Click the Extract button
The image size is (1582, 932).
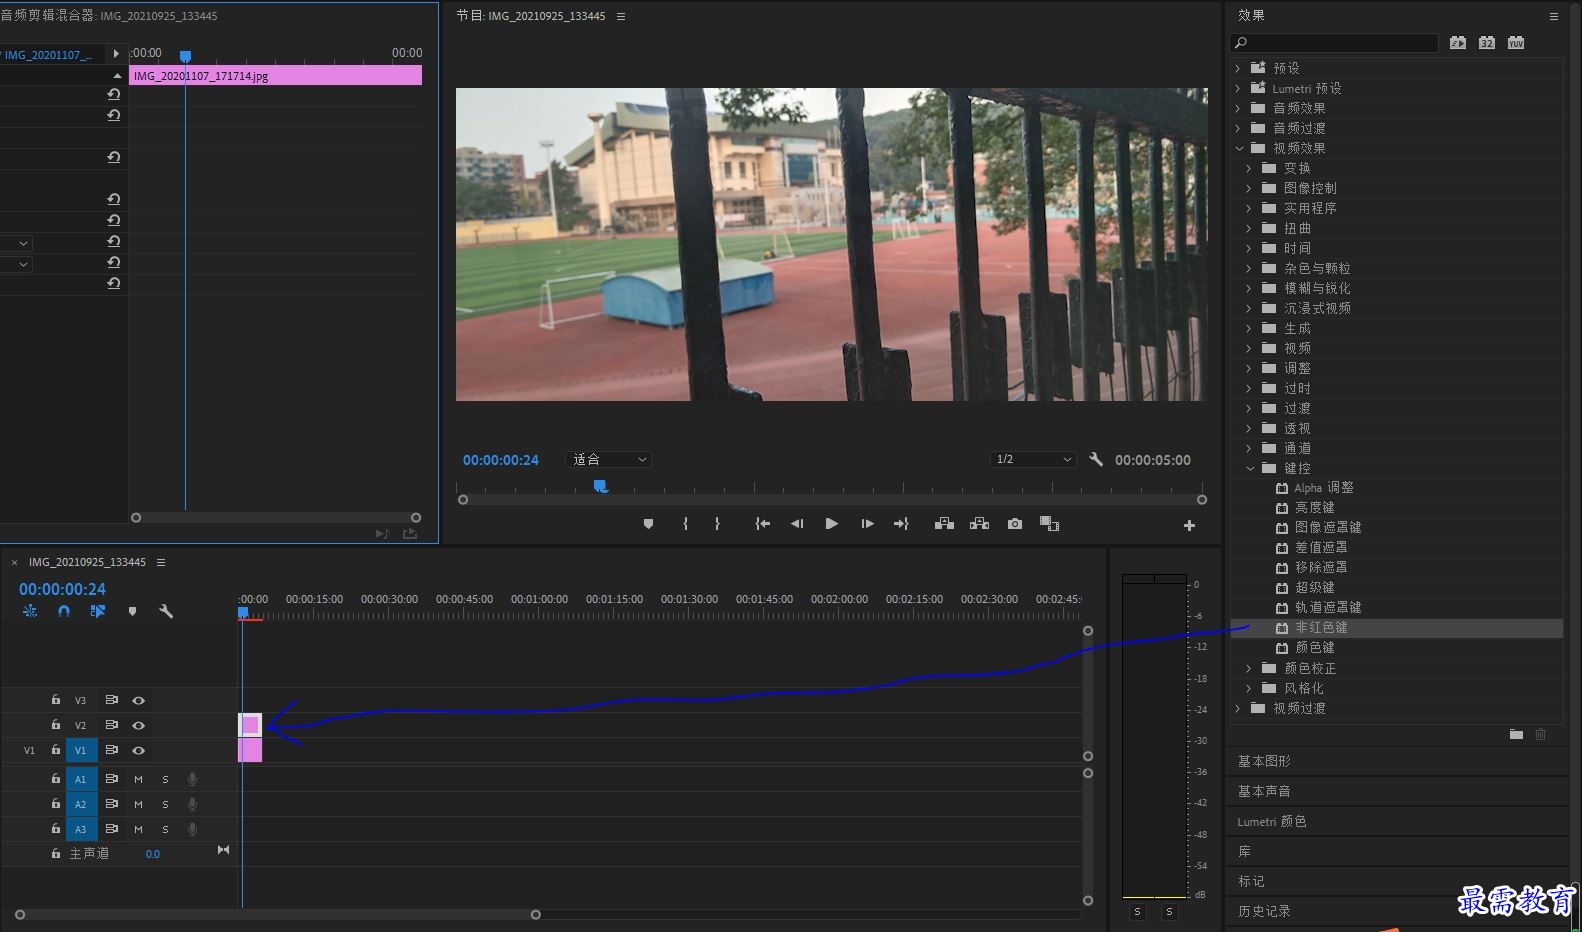pyautogui.click(x=979, y=524)
